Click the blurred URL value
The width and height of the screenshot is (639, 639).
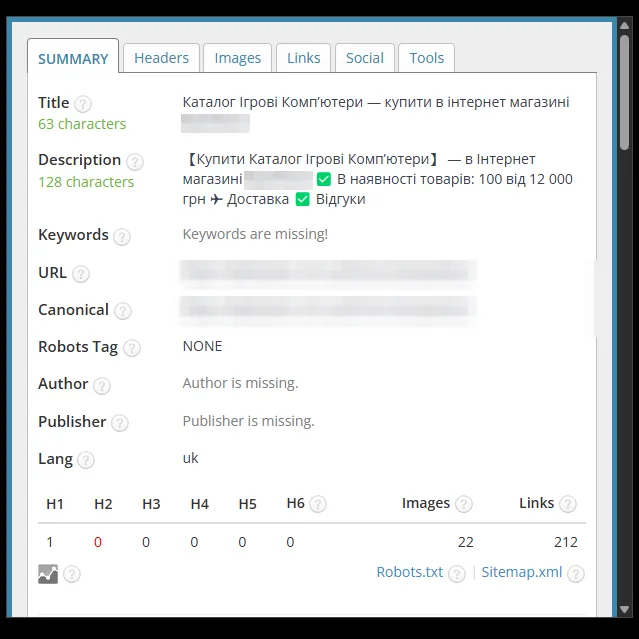[328, 273]
